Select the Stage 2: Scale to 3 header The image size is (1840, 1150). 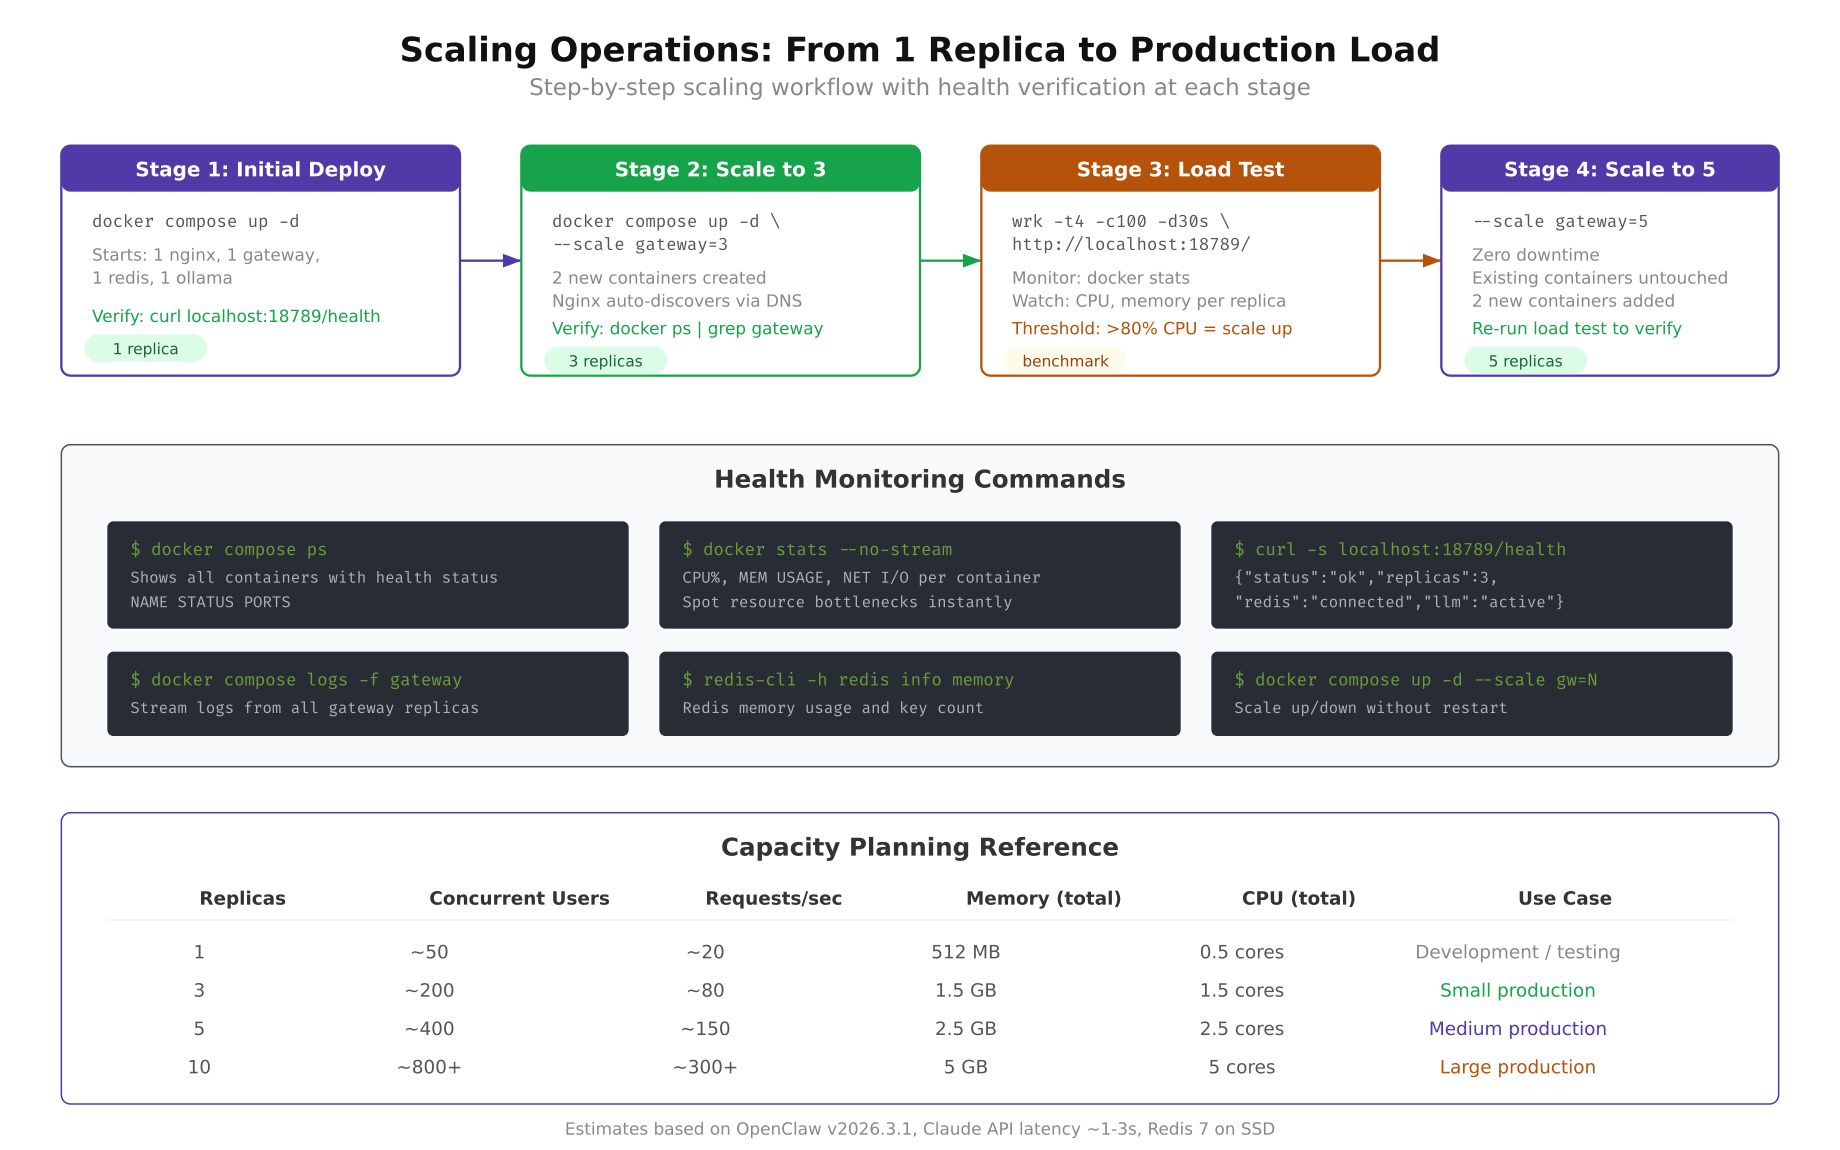(720, 169)
